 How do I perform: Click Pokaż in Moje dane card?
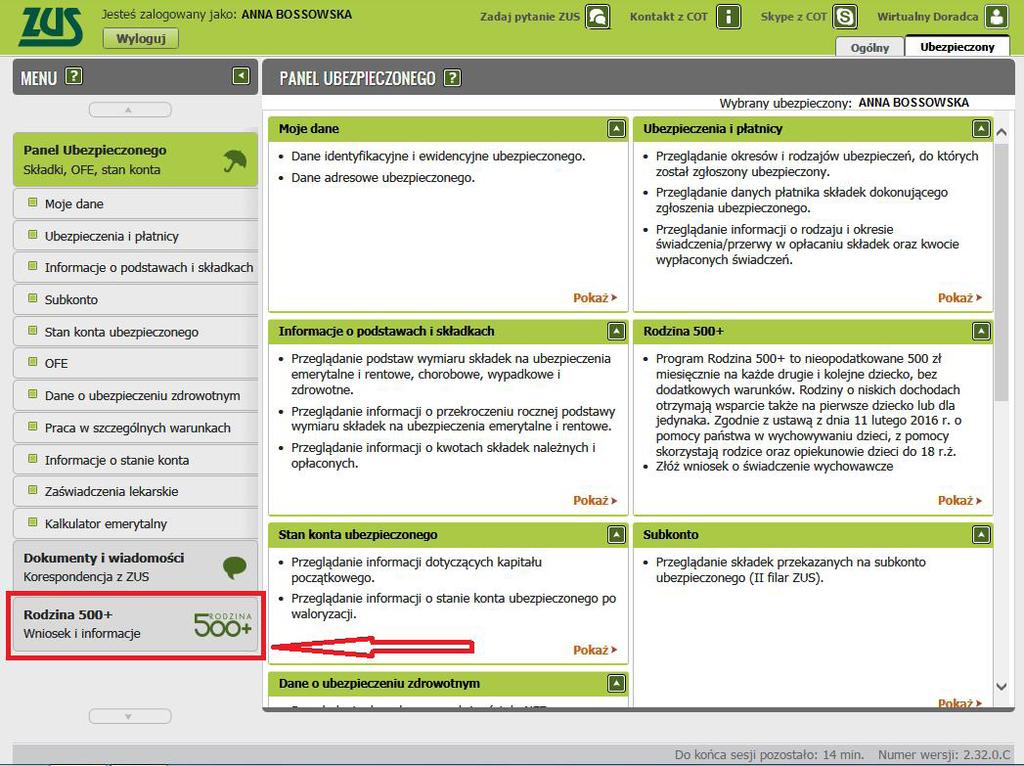[594, 298]
